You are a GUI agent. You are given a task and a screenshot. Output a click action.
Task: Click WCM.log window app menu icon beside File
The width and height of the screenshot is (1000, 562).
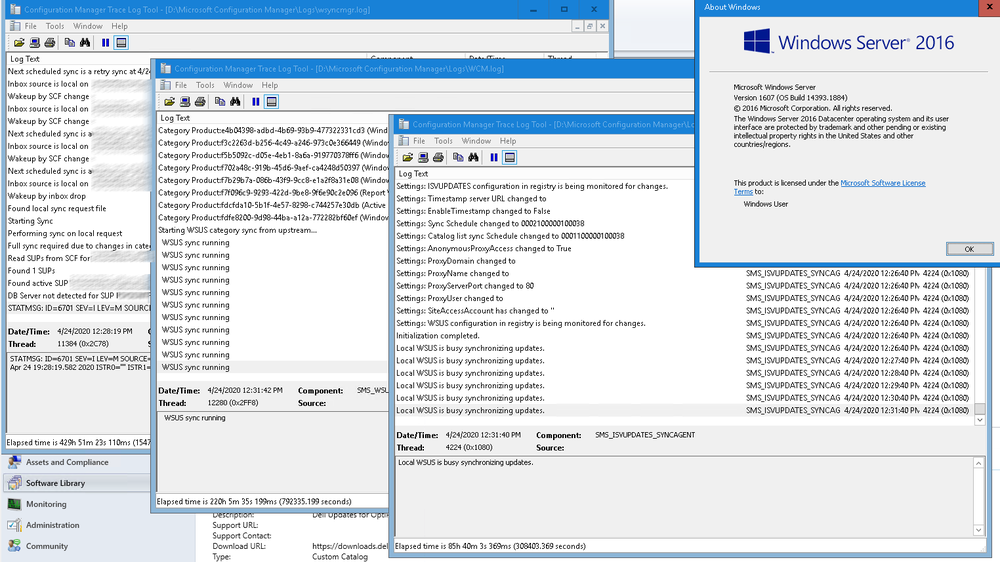tap(165, 85)
